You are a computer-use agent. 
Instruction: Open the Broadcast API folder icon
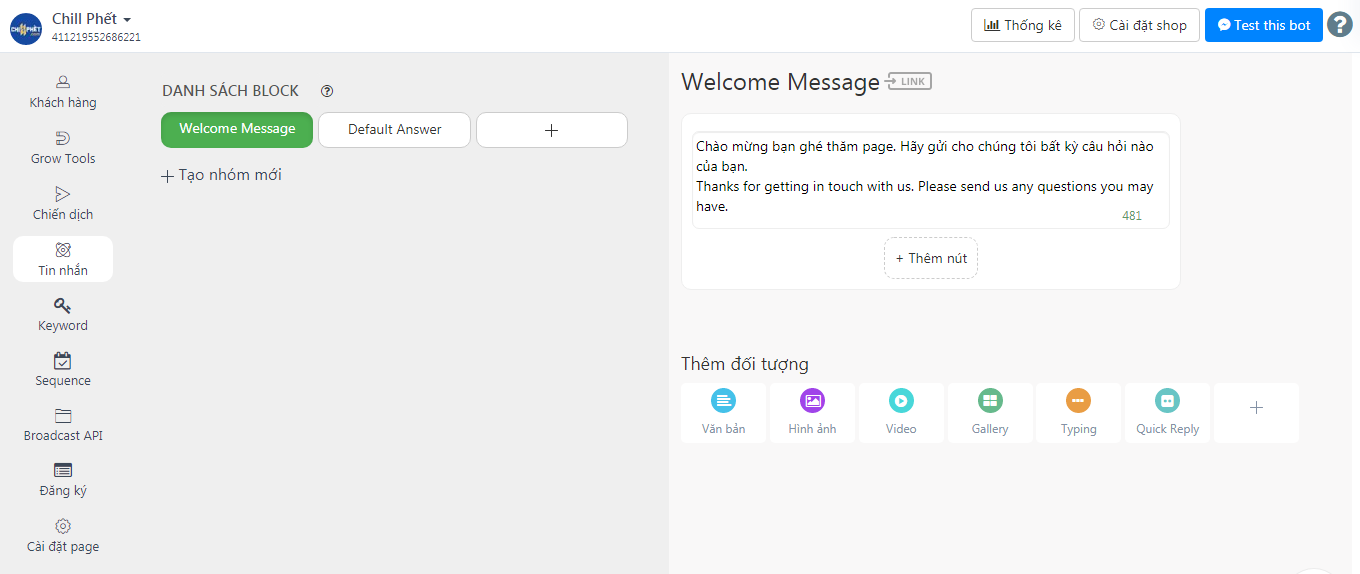point(63,416)
